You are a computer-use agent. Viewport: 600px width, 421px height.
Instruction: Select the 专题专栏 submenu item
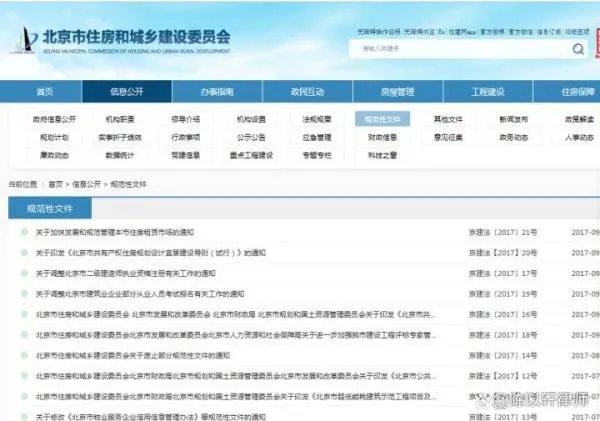(317, 155)
